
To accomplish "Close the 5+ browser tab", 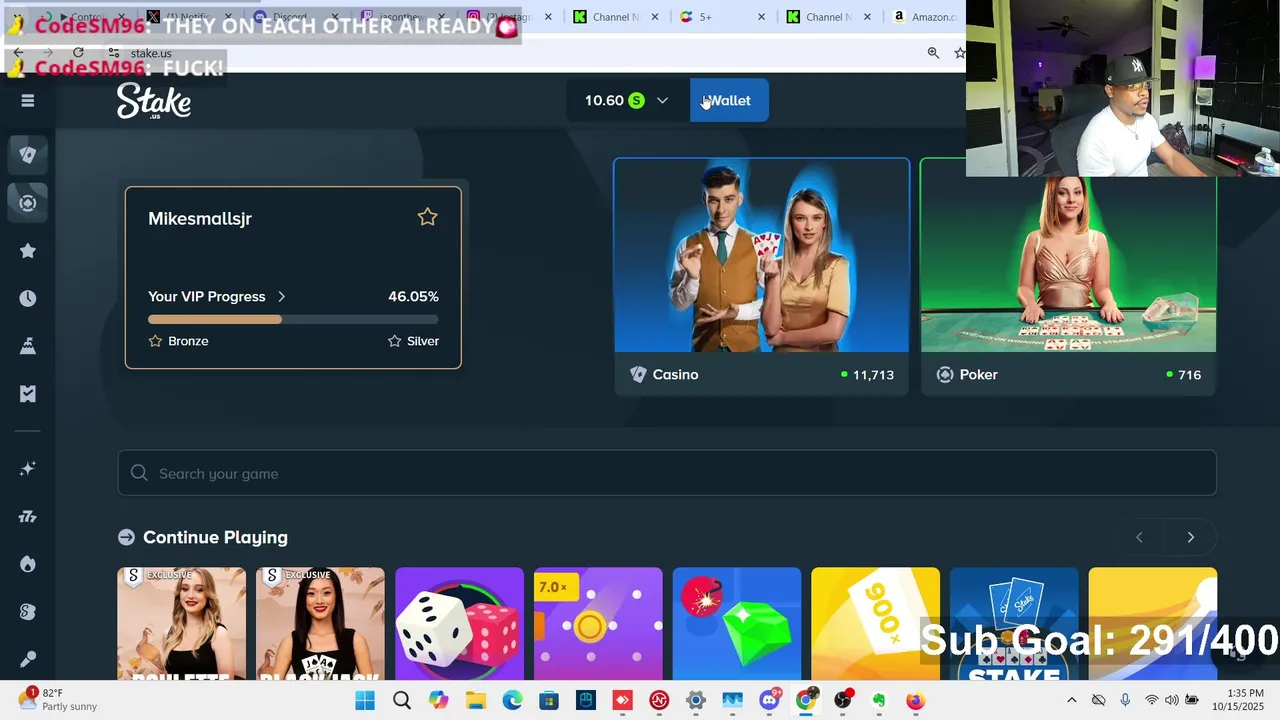I will [761, 17].
